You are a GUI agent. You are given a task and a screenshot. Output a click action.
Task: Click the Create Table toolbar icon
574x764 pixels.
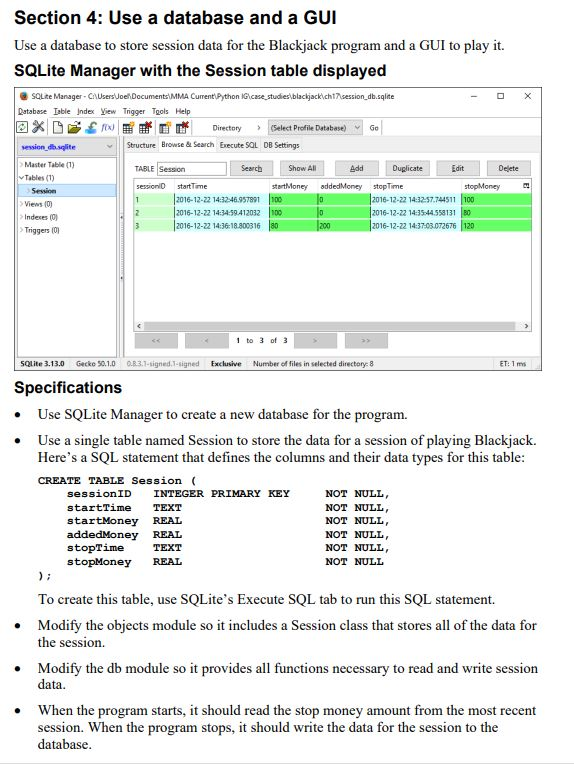coord(128,128)
